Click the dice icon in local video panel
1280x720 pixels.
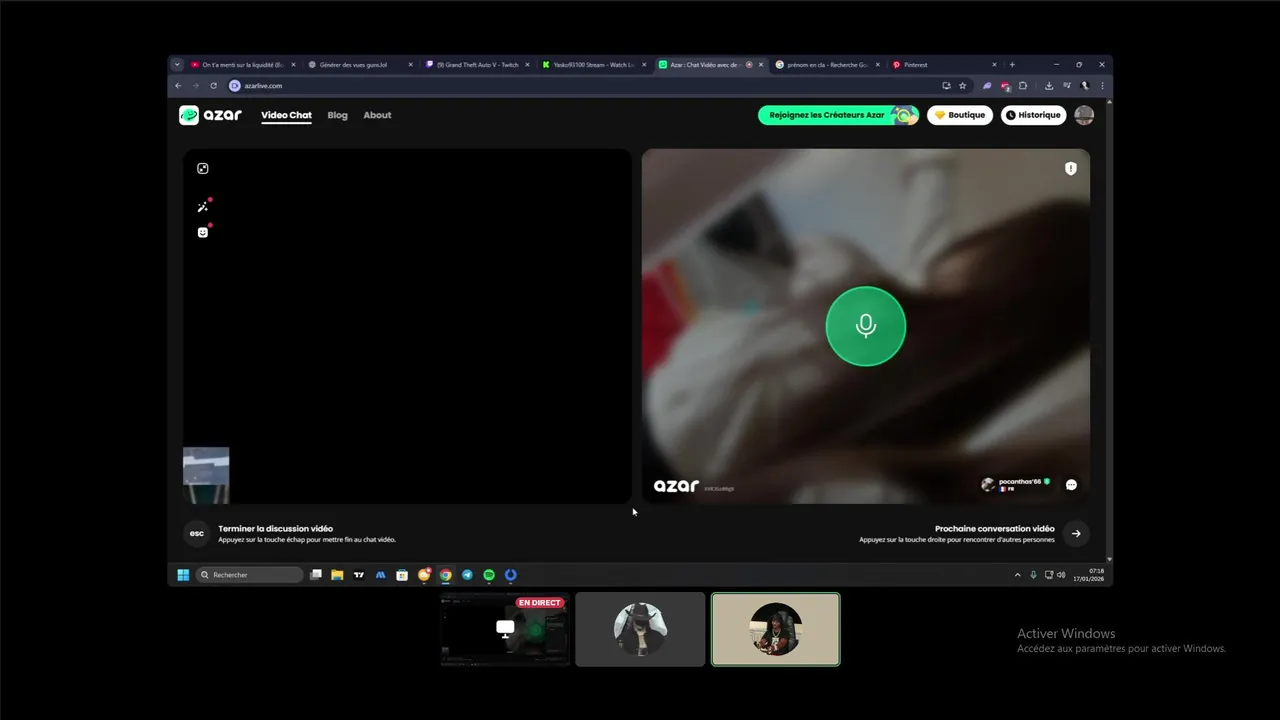(203, 169)
